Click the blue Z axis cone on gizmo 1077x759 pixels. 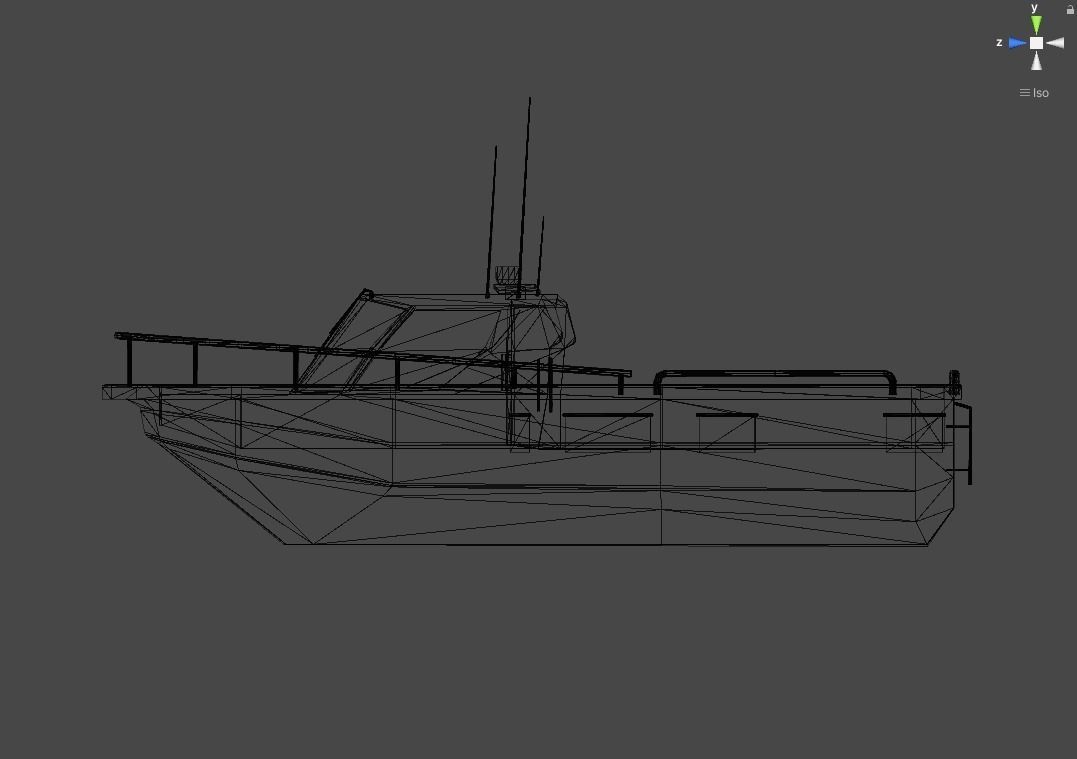(x=1018, y=43)
